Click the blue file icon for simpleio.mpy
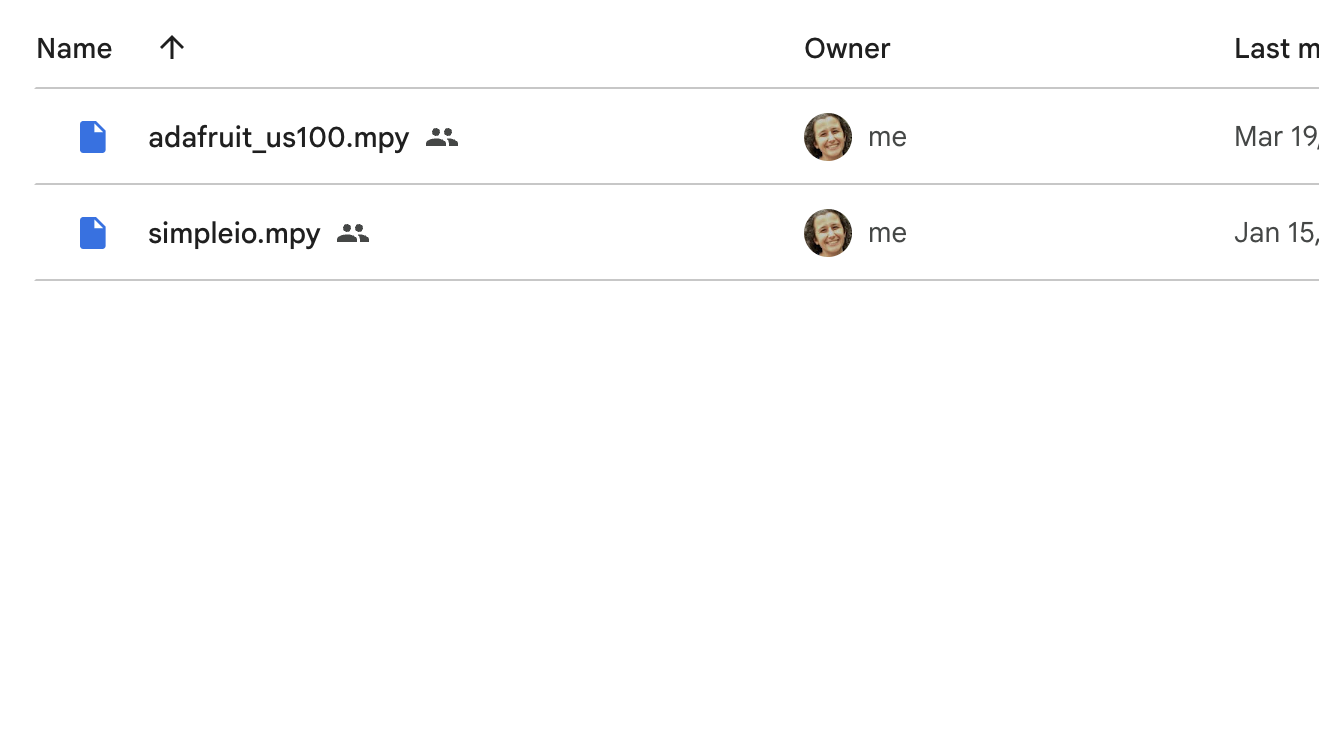 93,233
